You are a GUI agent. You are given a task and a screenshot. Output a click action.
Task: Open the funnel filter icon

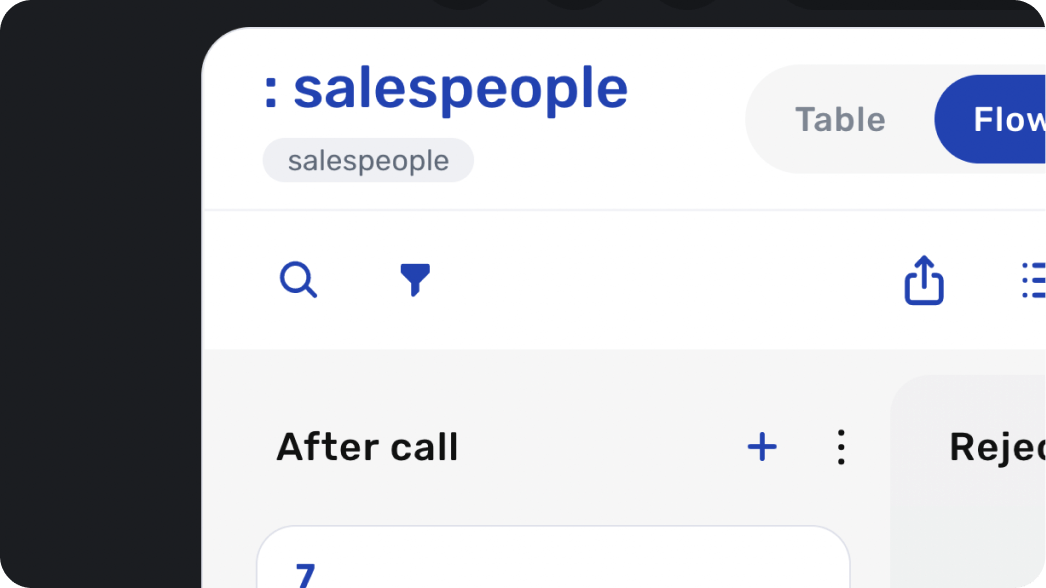point(414,280)
